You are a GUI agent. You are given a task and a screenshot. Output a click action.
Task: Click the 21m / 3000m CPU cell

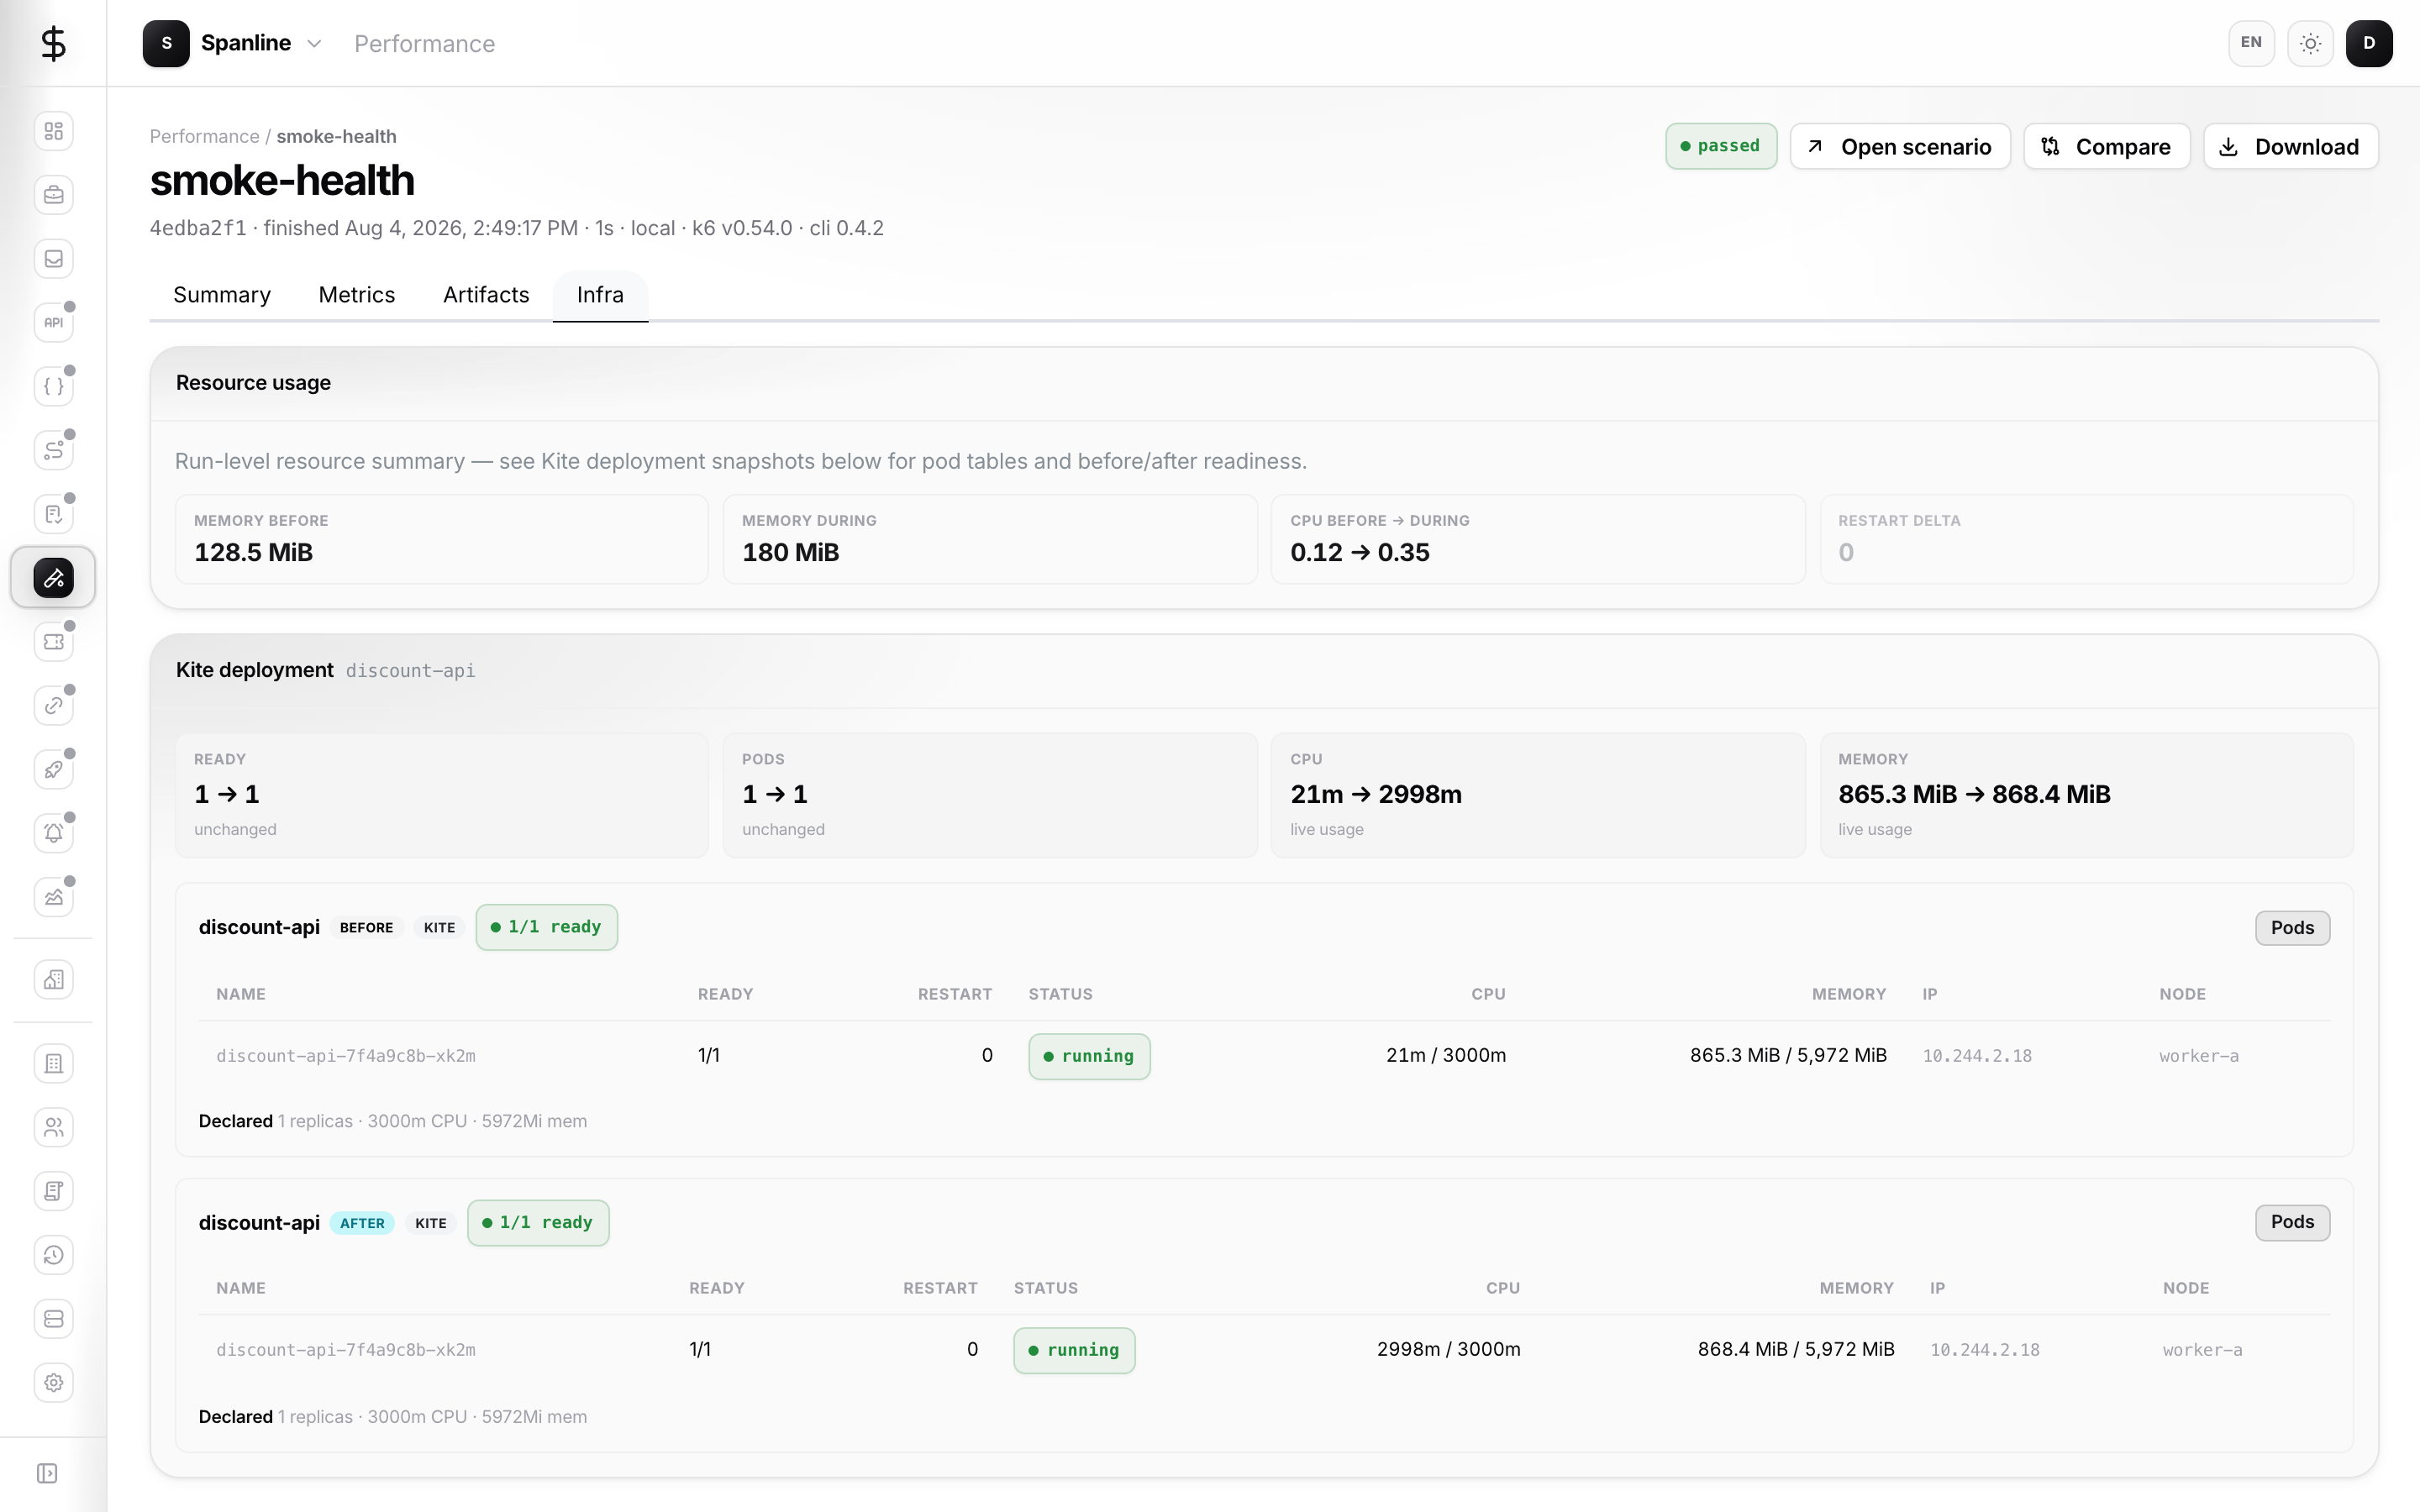pos(1445,1055)
